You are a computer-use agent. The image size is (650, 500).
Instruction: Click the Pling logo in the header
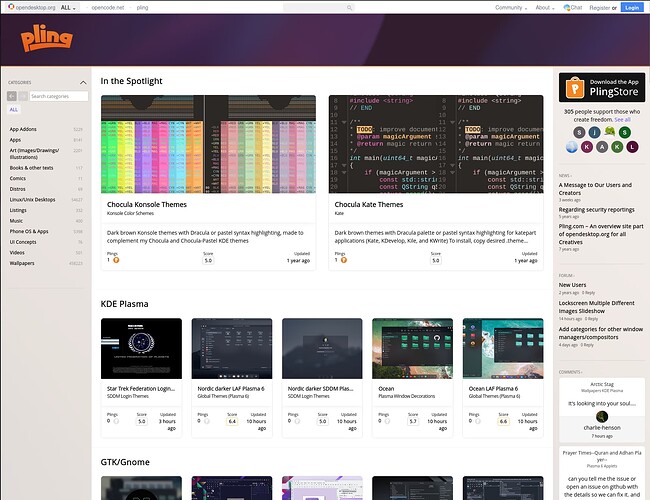(x=46, y=38)
